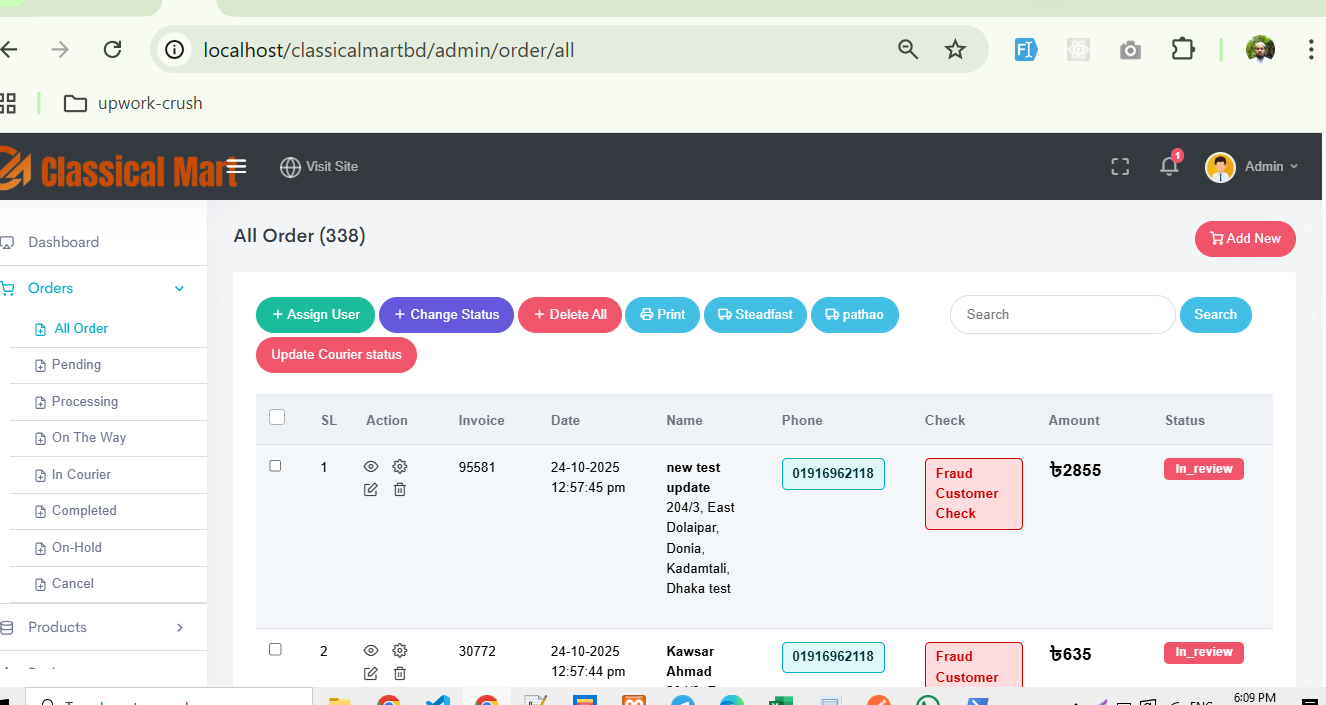Viewport: 1326px width, 705px height.
Task: Click the edit pencil icon for order 1
Action: pos(371,490)
